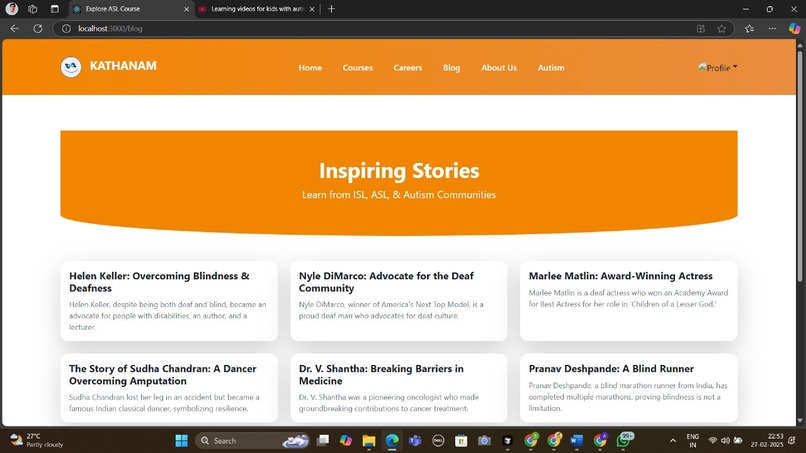
Task: Open a new tab with plus button
Action: pos(332,9)
